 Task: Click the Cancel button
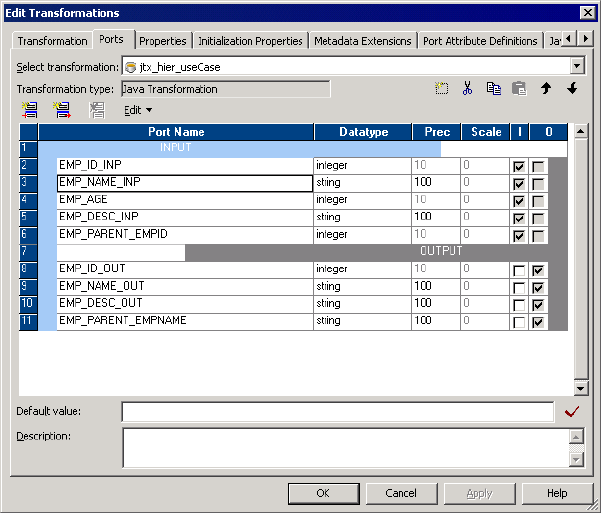click(401, 493)
